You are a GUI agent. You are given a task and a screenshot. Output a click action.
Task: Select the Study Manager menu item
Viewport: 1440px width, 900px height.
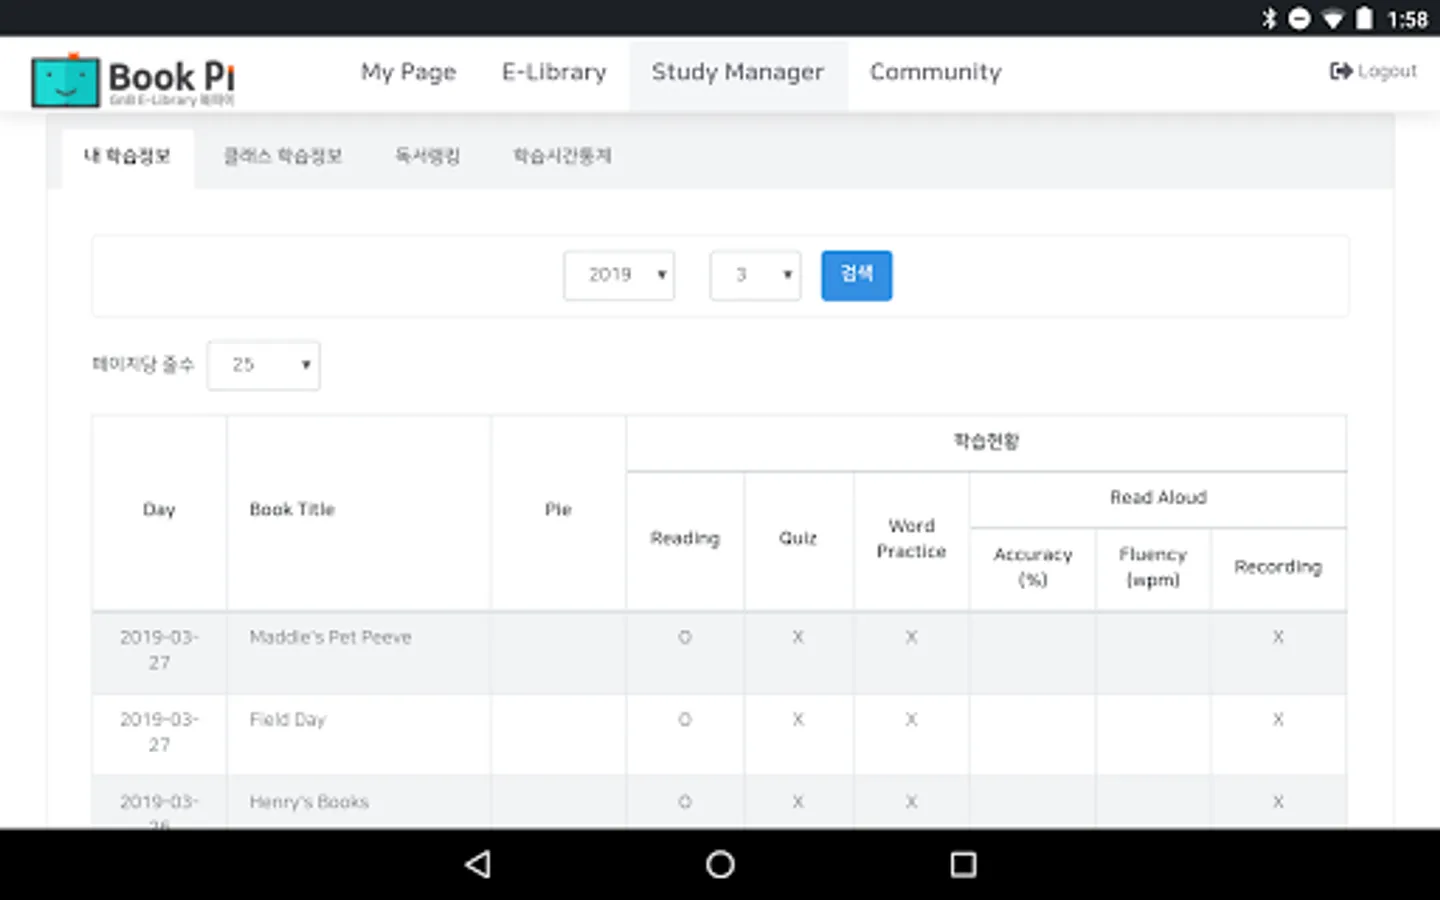[x=738, y=72]
